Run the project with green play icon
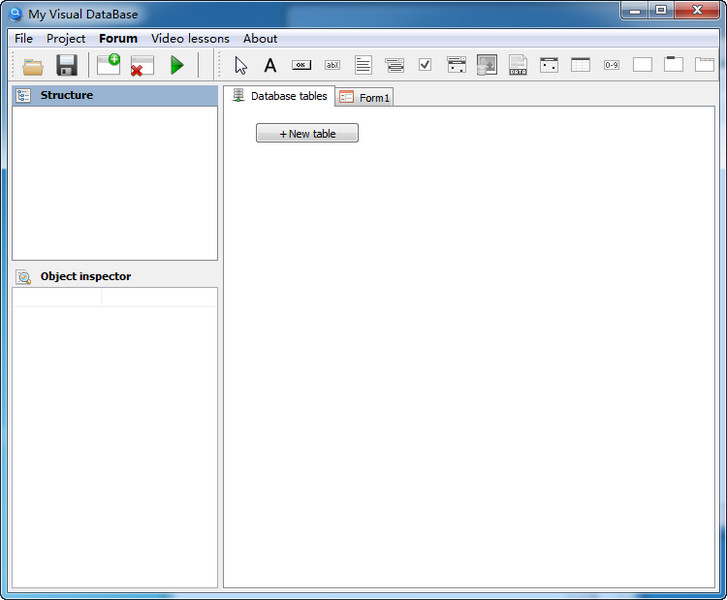 tap(177, 66)
